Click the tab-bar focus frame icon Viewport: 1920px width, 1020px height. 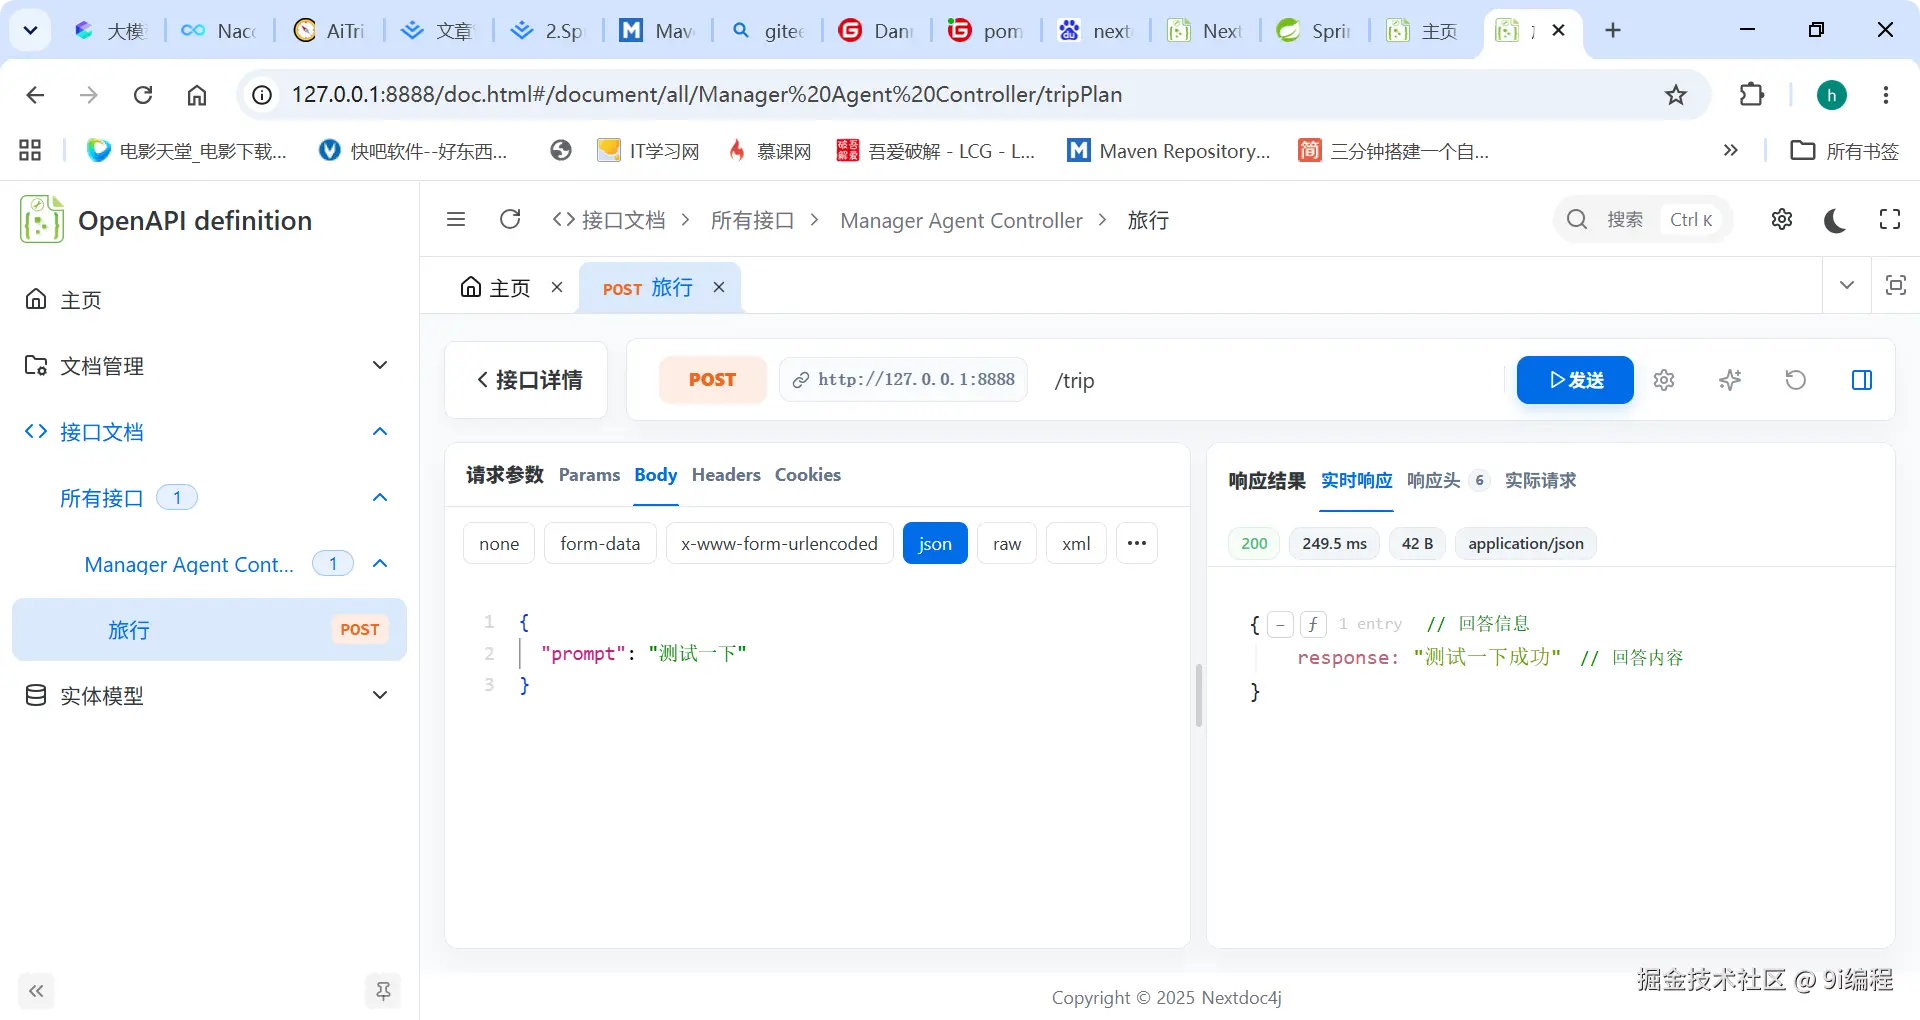(1895, 286)
